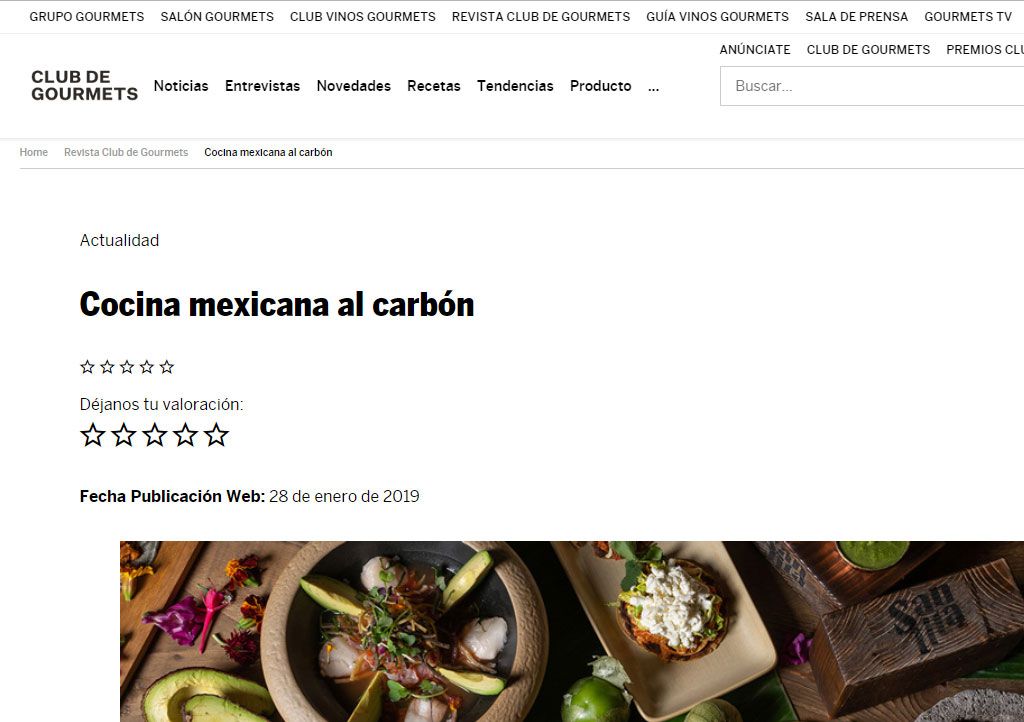Viewport: 1024px width, 722px height.
Task: Click the 'Cocina mexicana al carbón' breadcrumb text
Action: pos(268,152)
